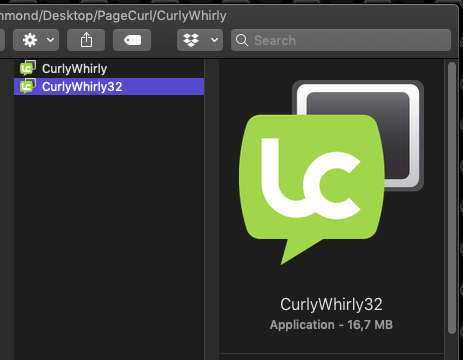Select the CurlyWhirly32 file row

(x=109, y=87)
